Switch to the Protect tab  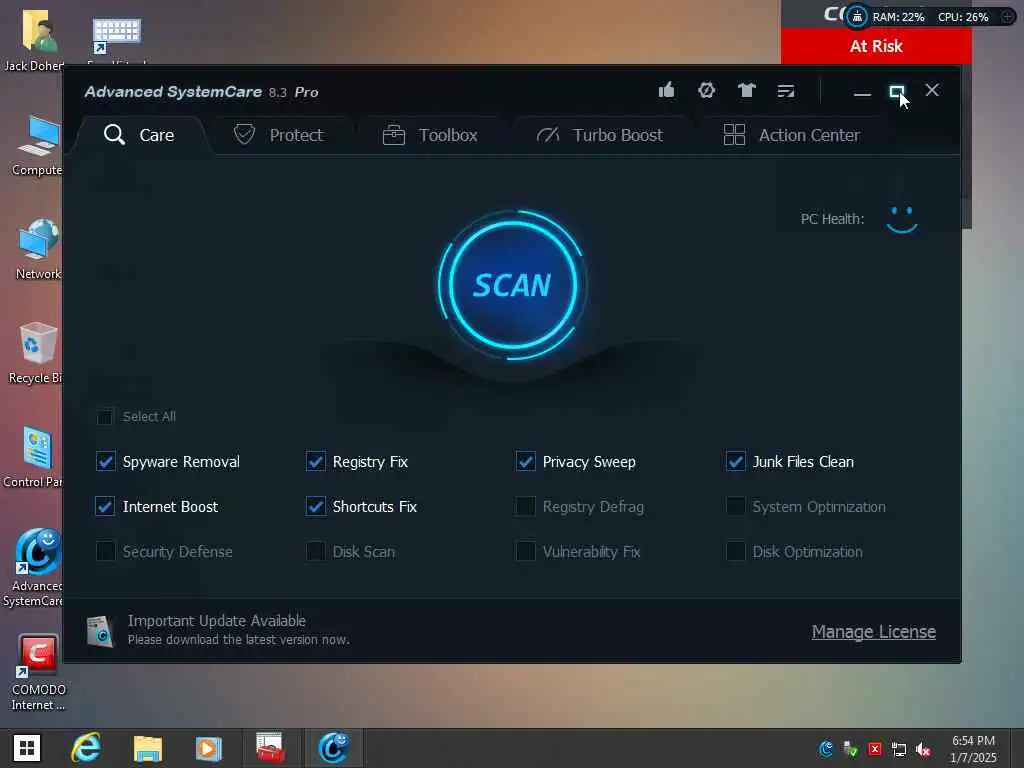coord(279,135)
